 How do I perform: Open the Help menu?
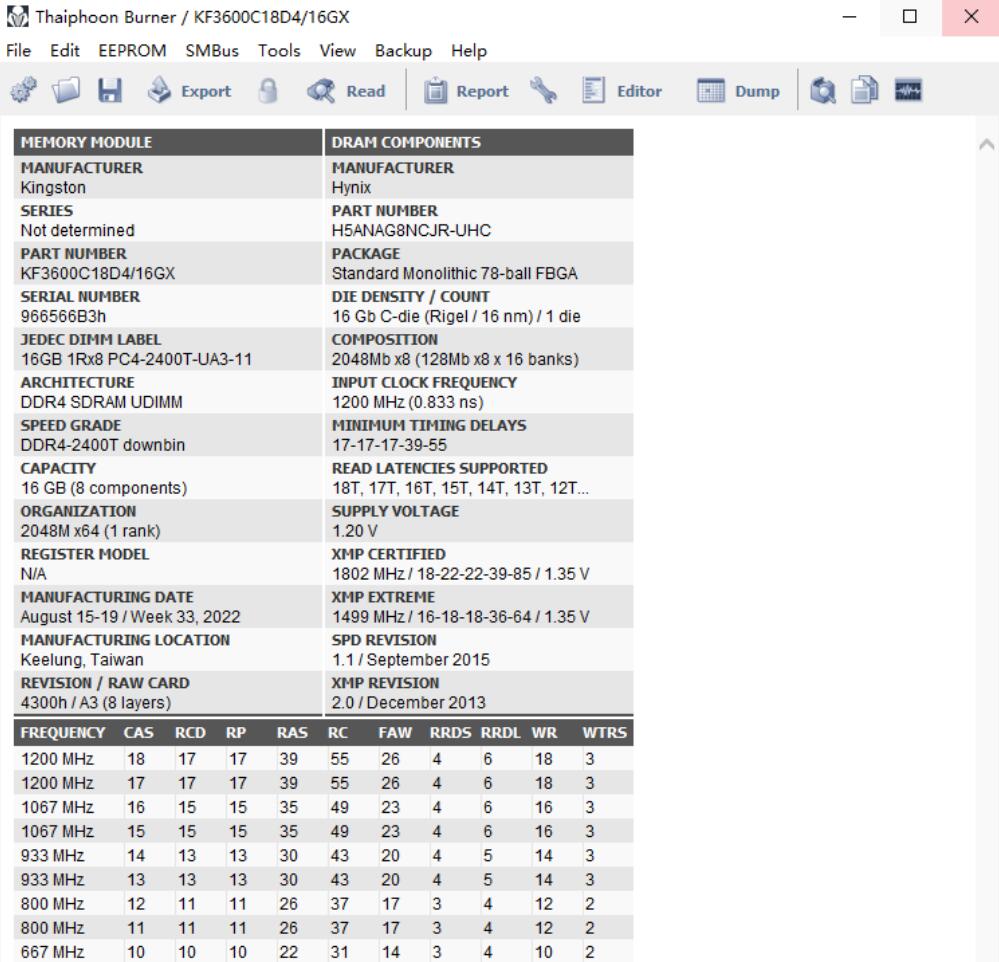tap(469, 50)
